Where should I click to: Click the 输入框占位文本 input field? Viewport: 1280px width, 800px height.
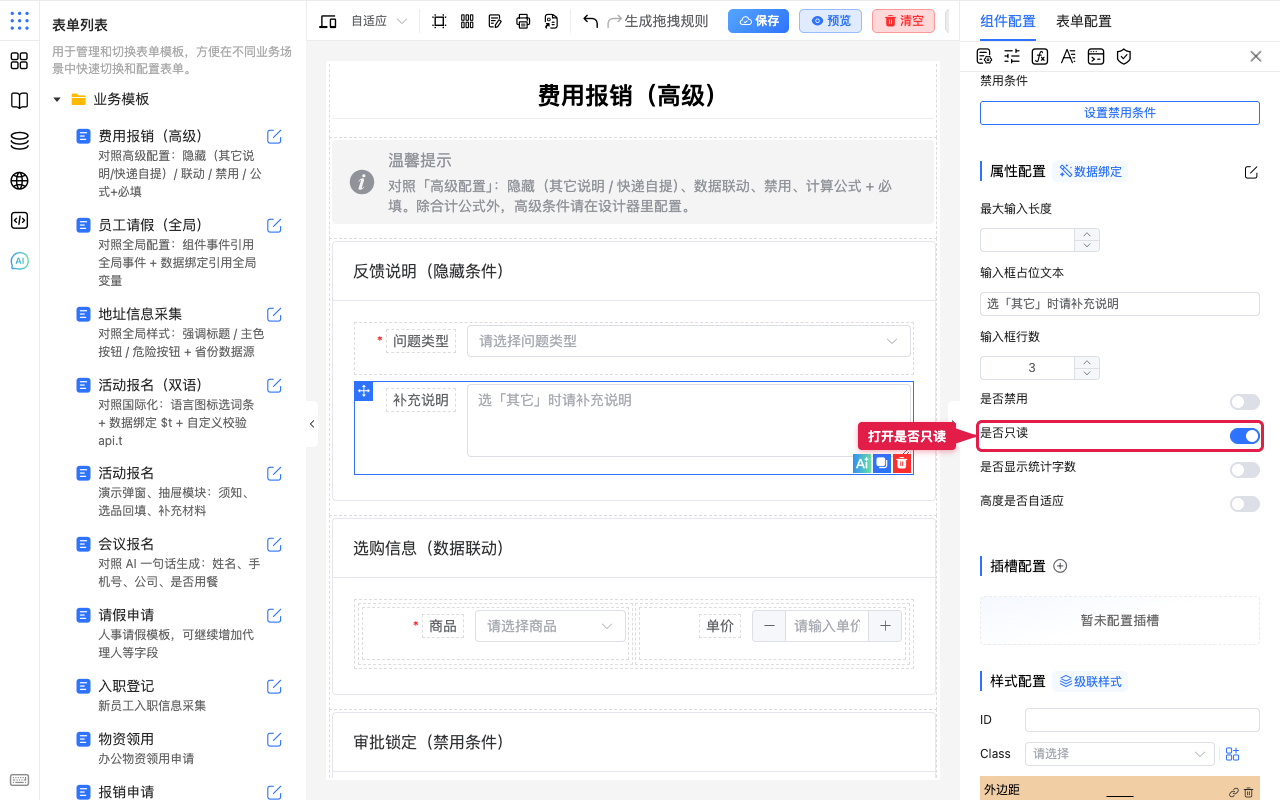[x=1120, y=304]
